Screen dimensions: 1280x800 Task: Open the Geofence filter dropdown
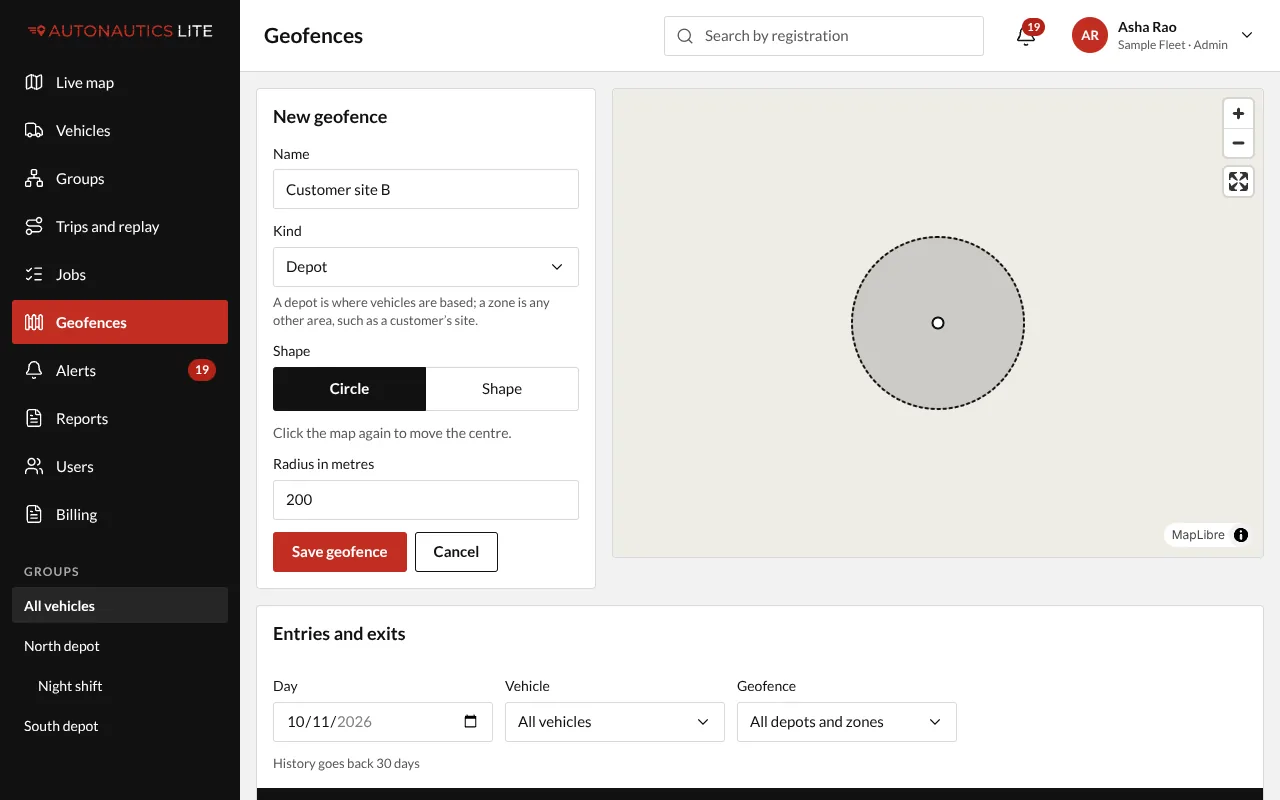847,722
